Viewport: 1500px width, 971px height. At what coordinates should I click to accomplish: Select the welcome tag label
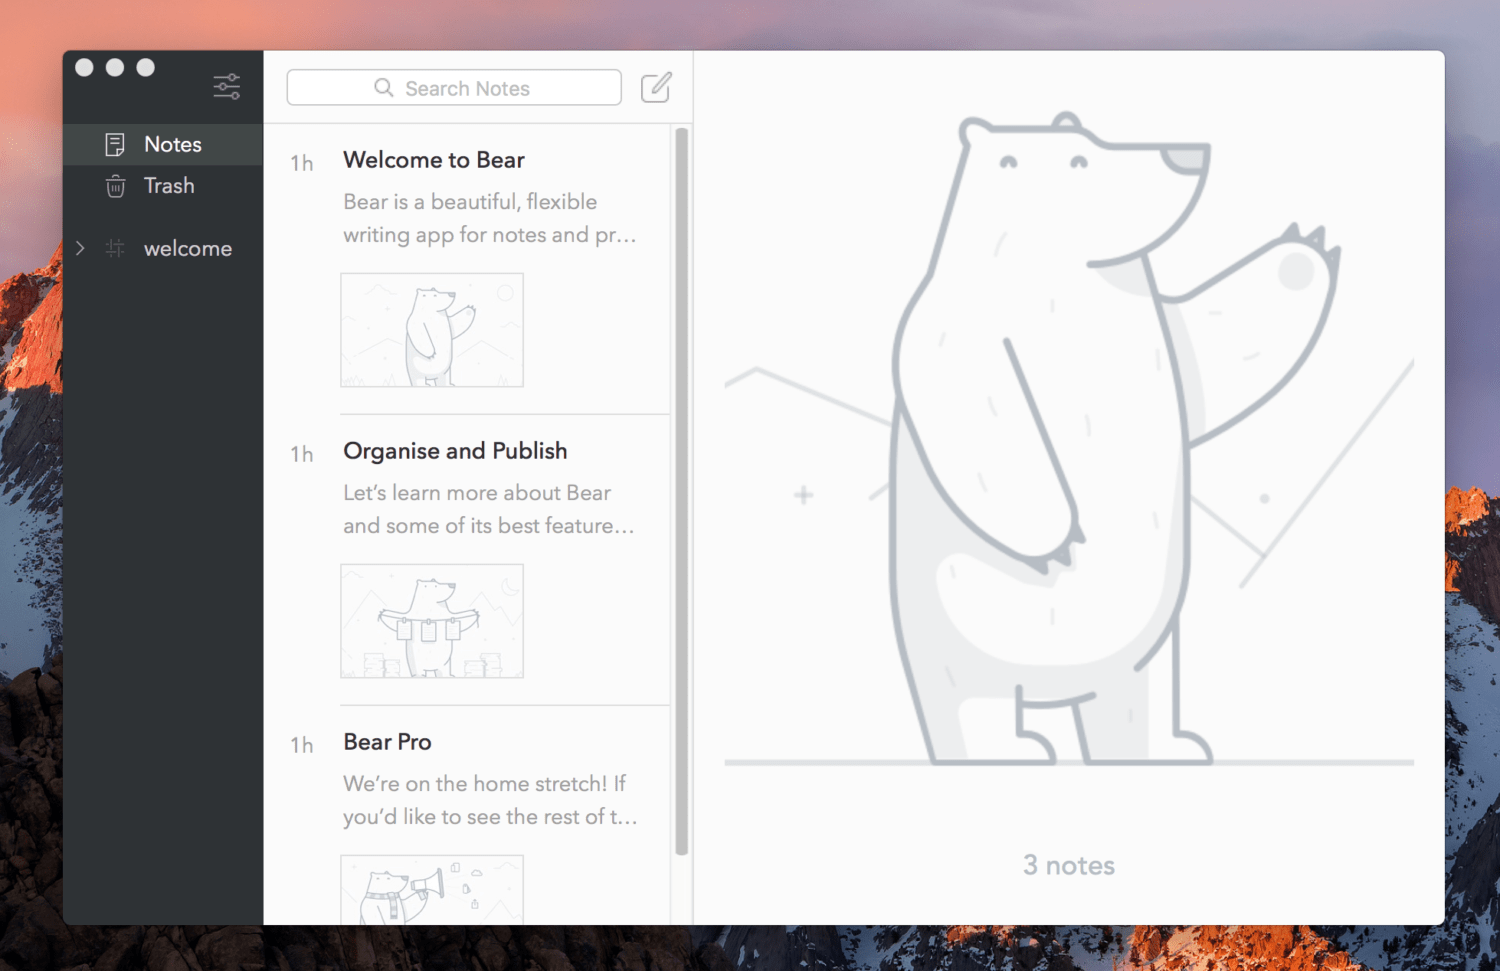pyautogui.click(x=188, y=249)
